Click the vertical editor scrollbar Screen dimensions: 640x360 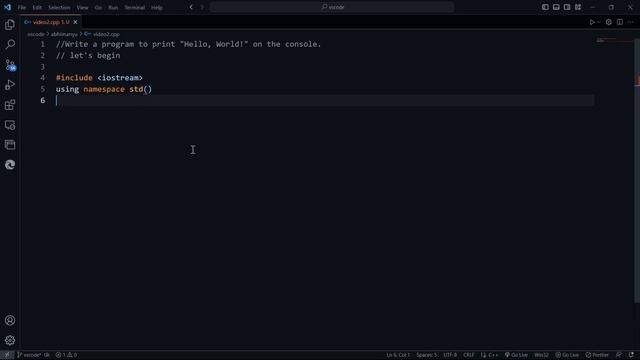(x=637, y=170)
